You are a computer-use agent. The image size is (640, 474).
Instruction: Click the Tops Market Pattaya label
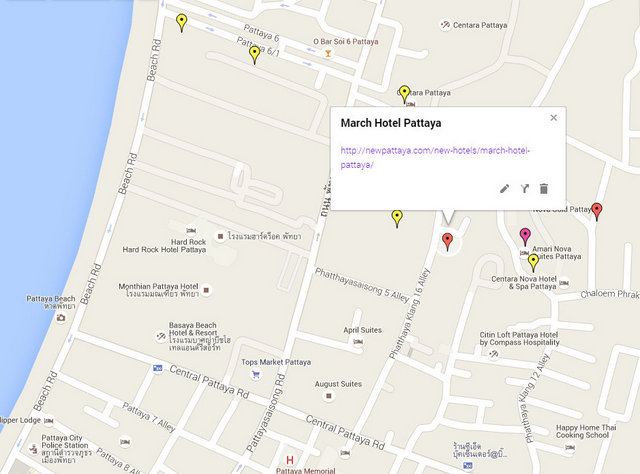[276, 362]
